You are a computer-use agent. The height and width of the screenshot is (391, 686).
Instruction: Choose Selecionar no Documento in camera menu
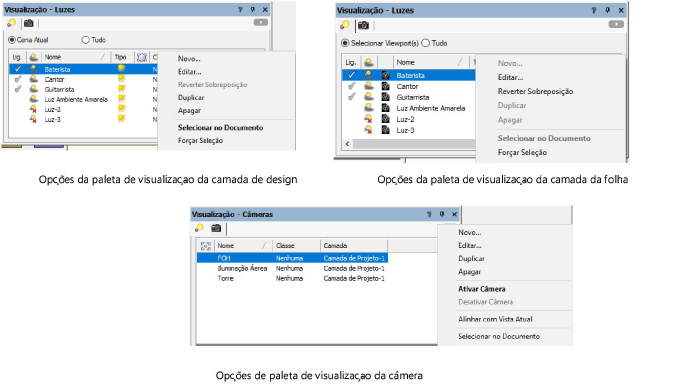pos(499,336)
